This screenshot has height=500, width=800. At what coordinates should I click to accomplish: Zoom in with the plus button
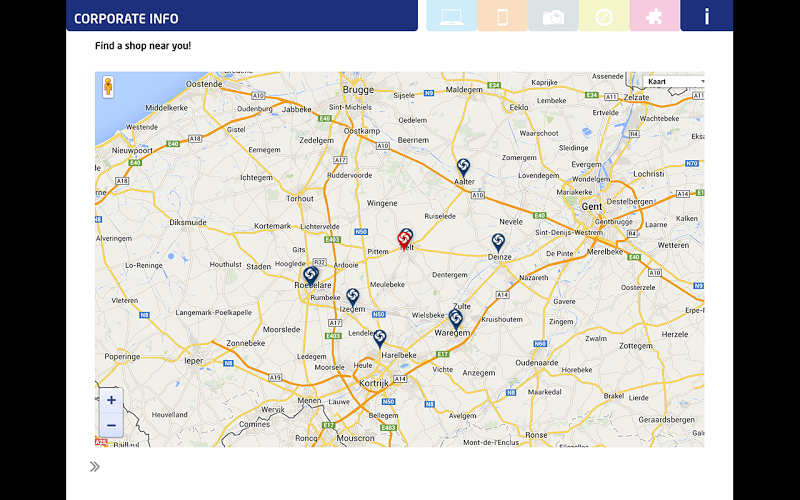tap(111, 400)
